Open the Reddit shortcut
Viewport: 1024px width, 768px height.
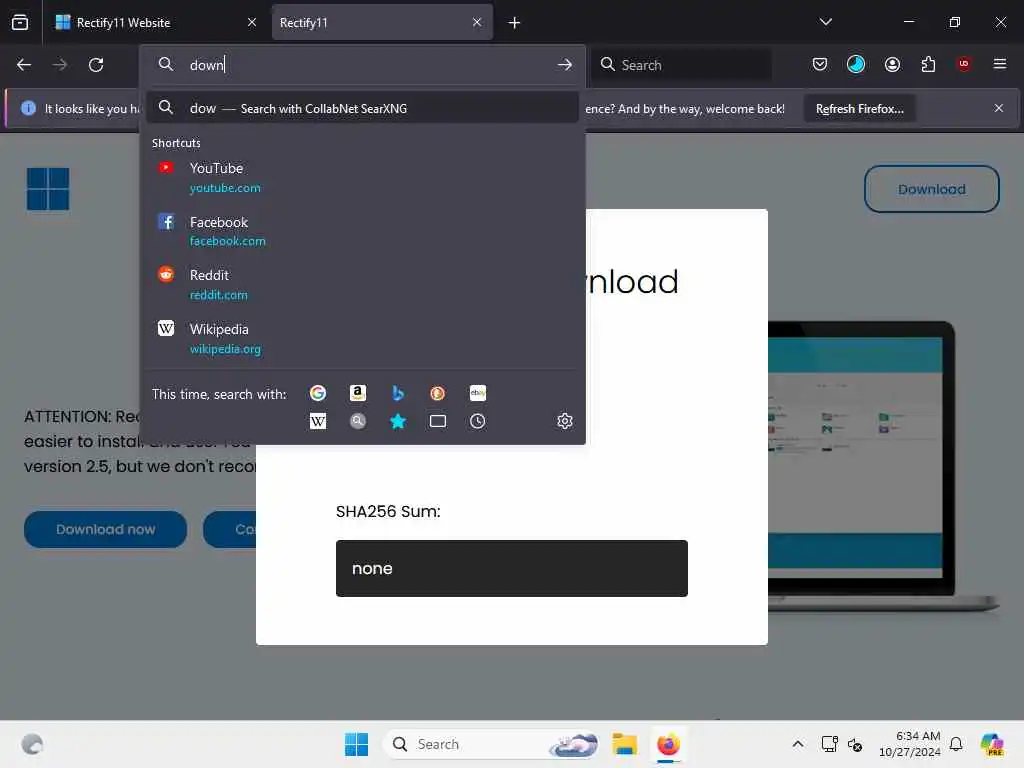point(362,285)
